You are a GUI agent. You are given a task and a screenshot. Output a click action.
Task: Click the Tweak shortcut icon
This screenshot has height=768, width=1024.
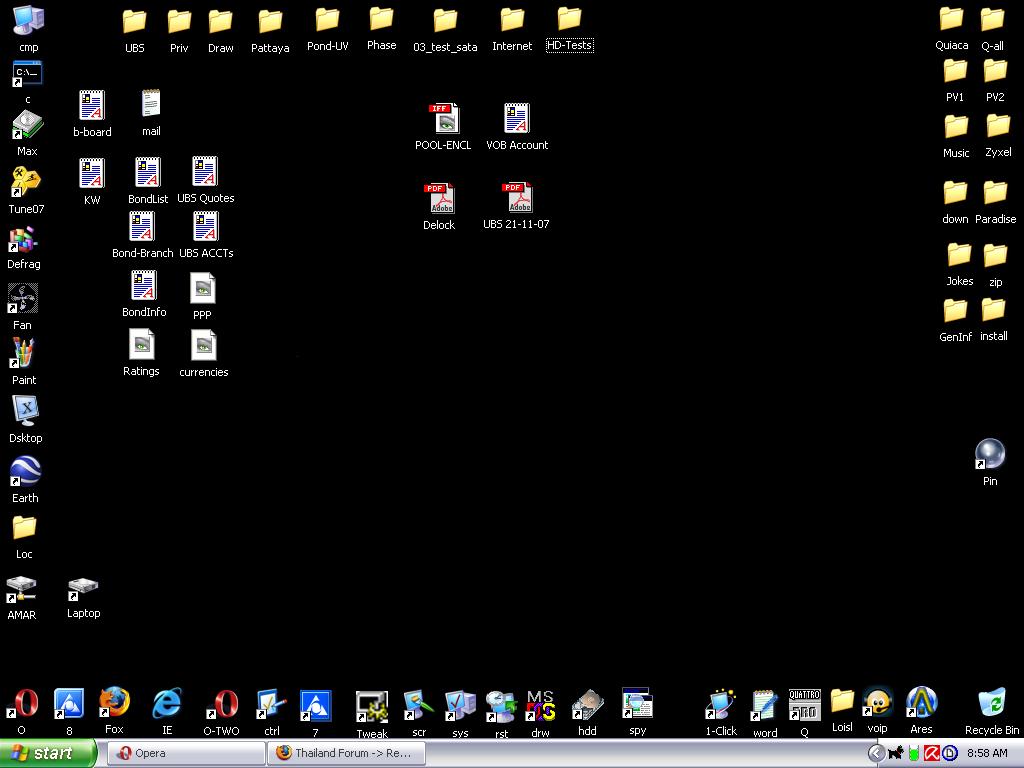(x=371, y=707)
